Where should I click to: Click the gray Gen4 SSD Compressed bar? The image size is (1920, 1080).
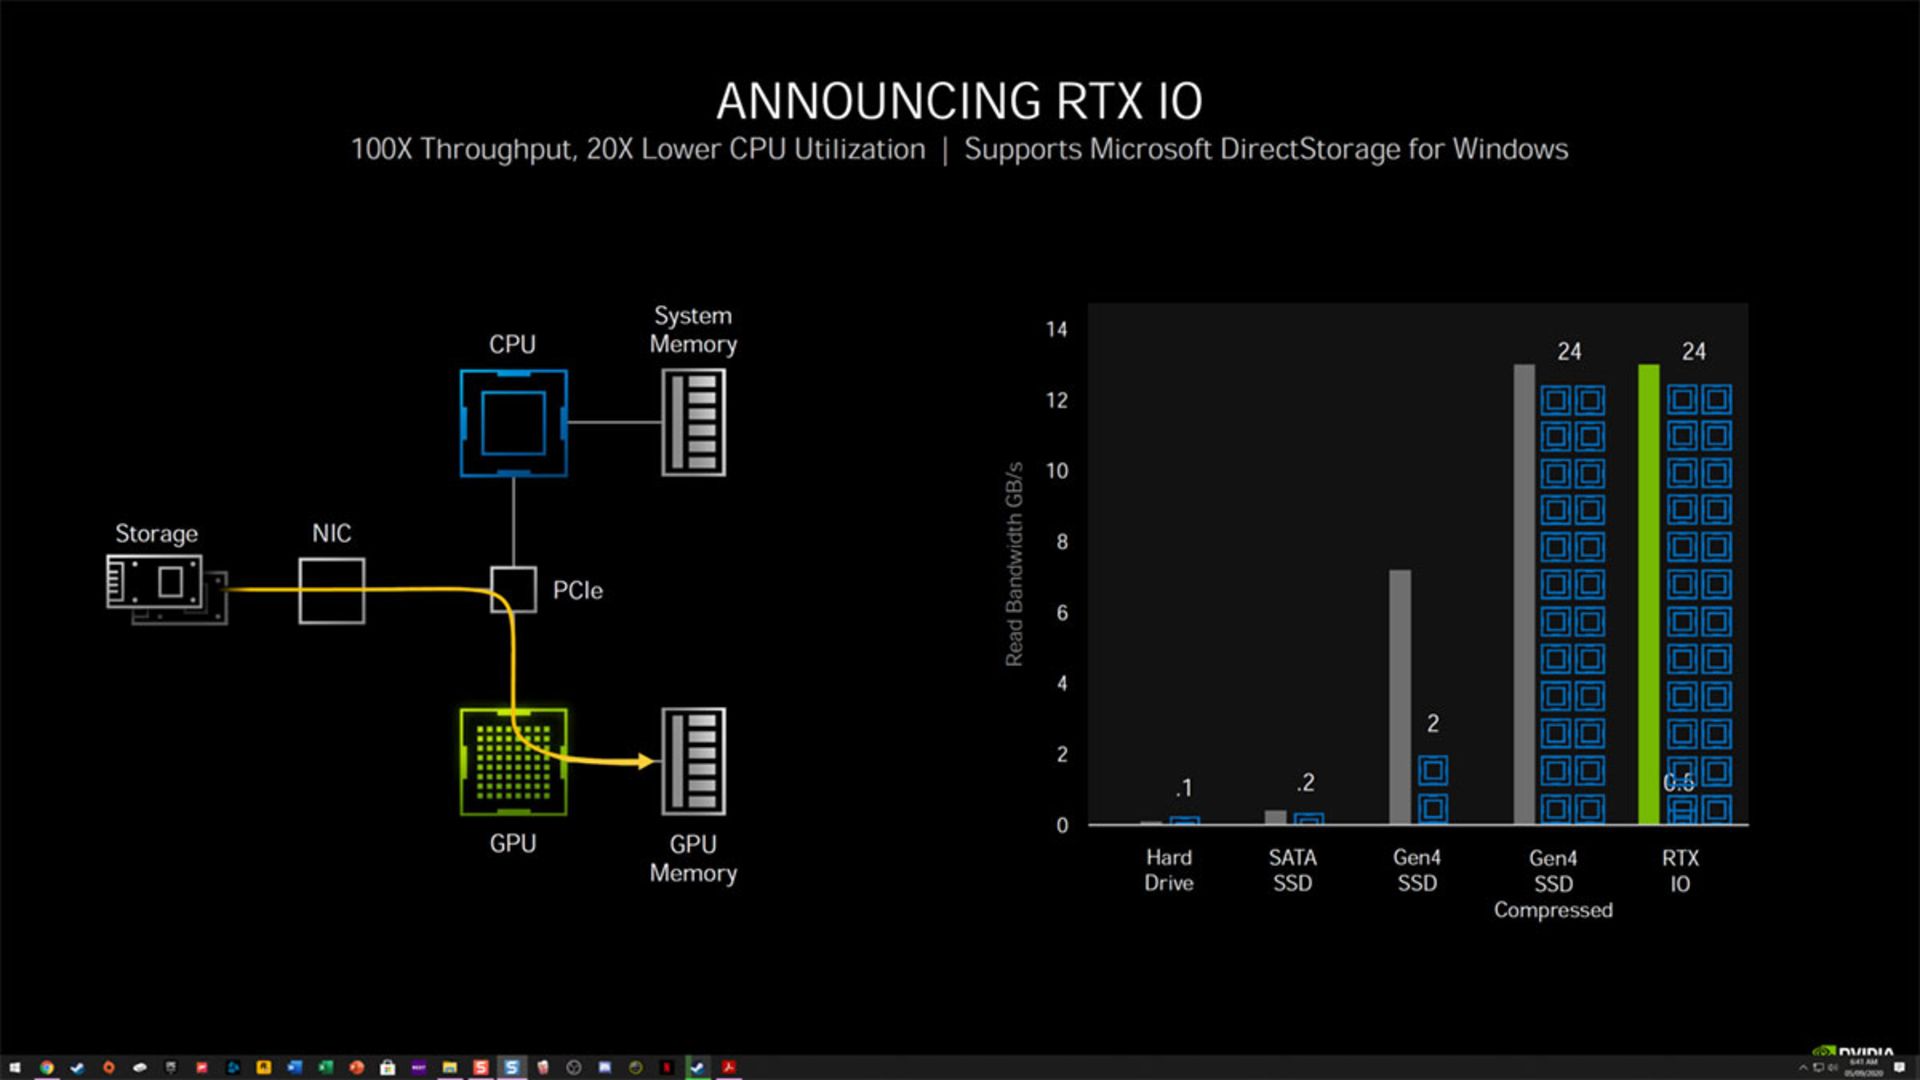pos(1524,594)
